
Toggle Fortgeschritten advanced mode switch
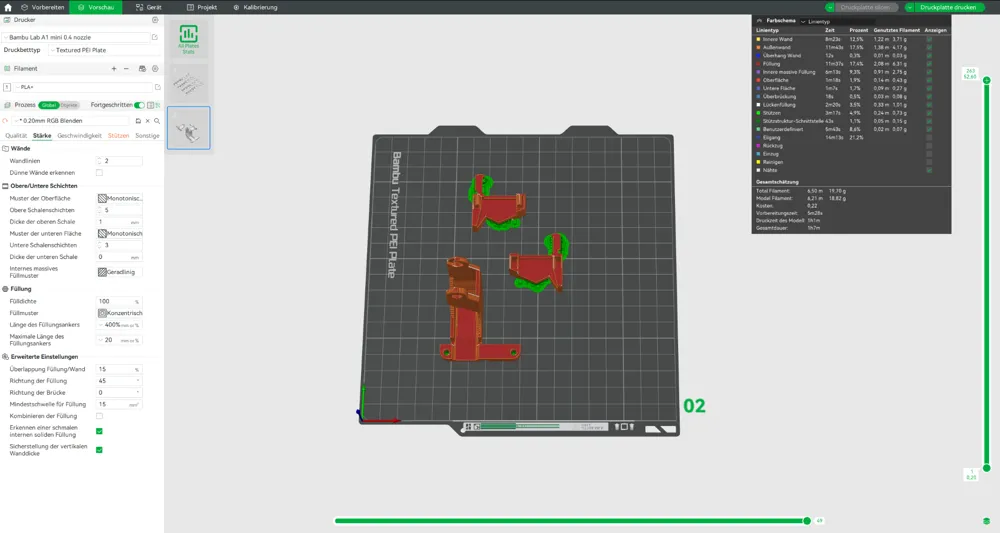pyautogui.click(x=139, y=105)
